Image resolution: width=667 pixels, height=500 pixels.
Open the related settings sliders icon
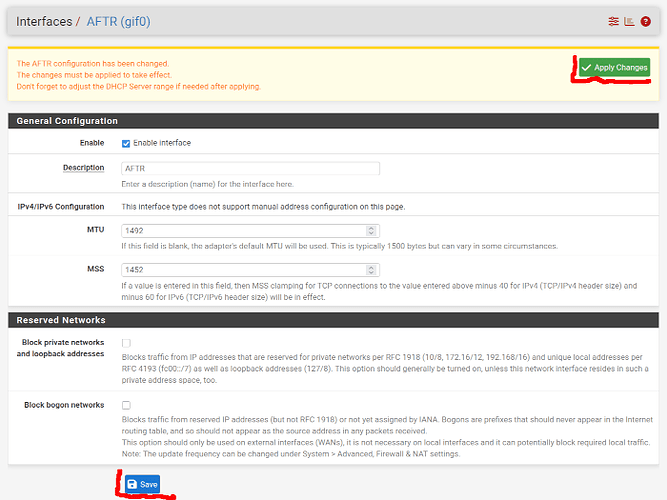click(613, 21)
